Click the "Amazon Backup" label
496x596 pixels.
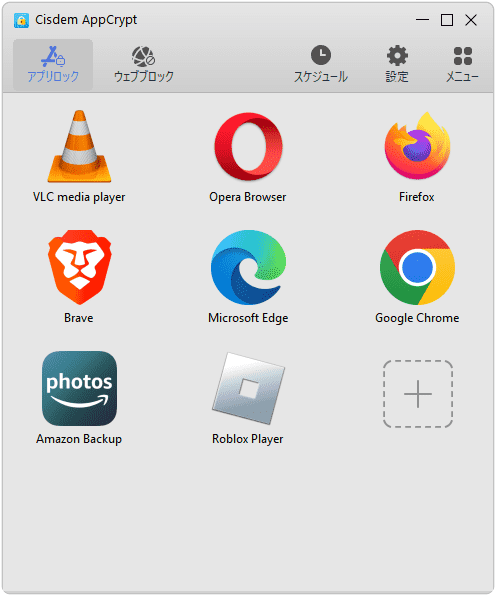79,439
